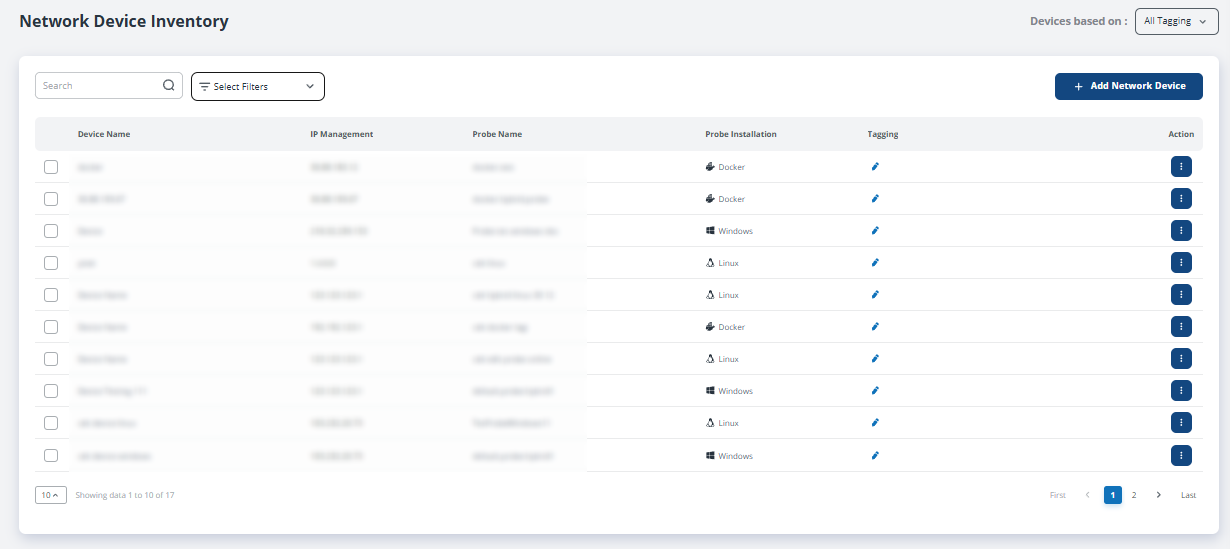Click the Docker icon in the first row
The height and width of the screenshot is (549, 1230).
(710, 167)
